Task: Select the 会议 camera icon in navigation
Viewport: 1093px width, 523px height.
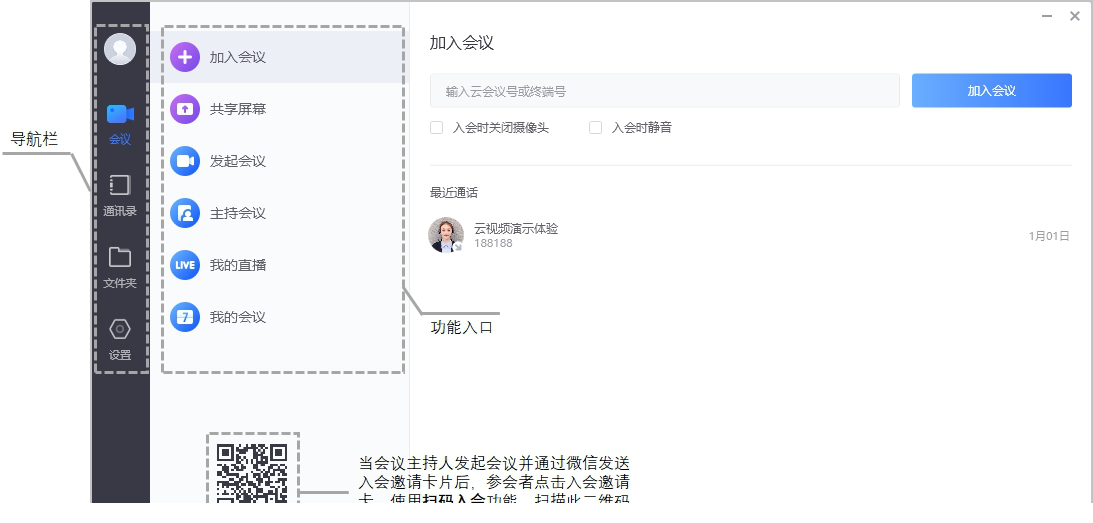Action: click(x=120, y=114)
